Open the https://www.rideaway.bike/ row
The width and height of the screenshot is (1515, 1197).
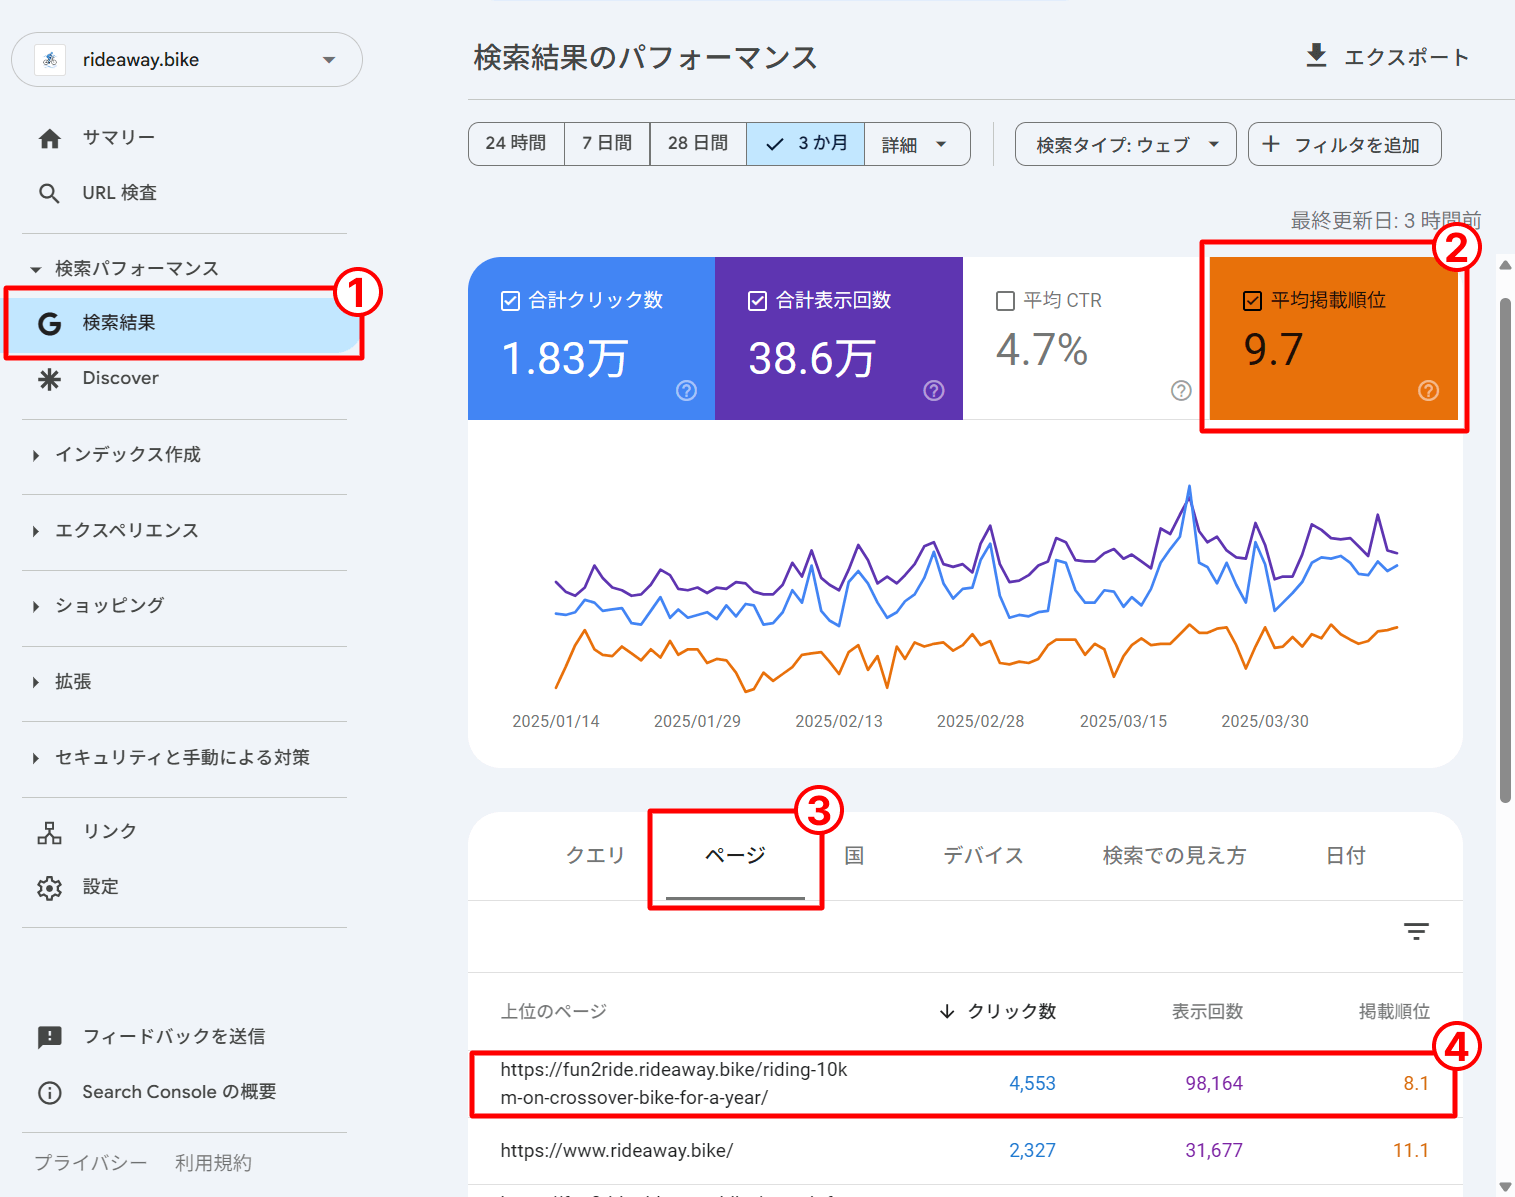click(965, 1151)
